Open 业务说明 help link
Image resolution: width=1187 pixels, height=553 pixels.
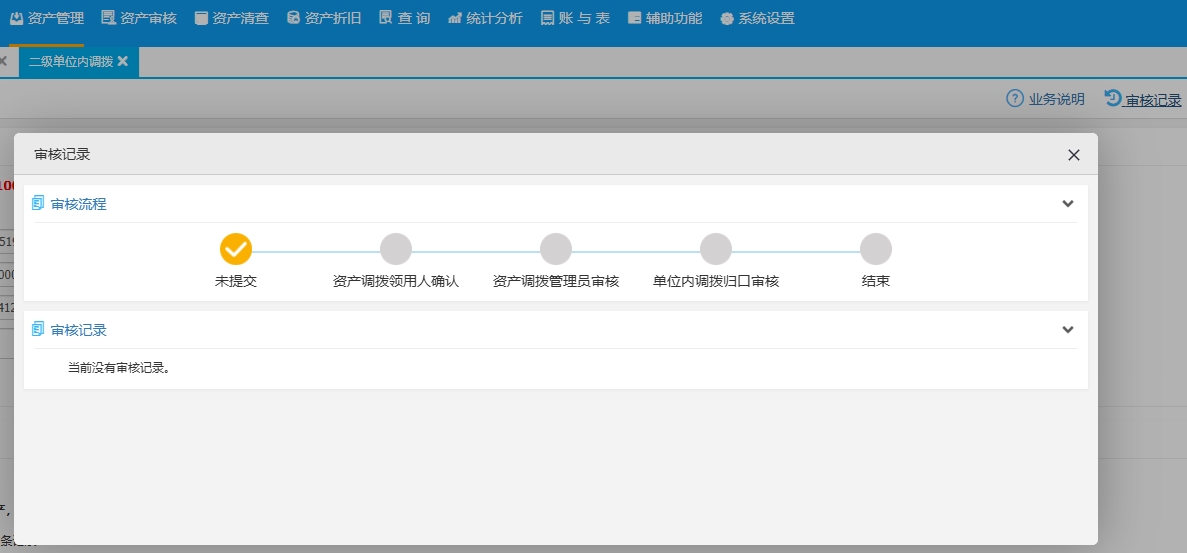(x=1046, y=99)
